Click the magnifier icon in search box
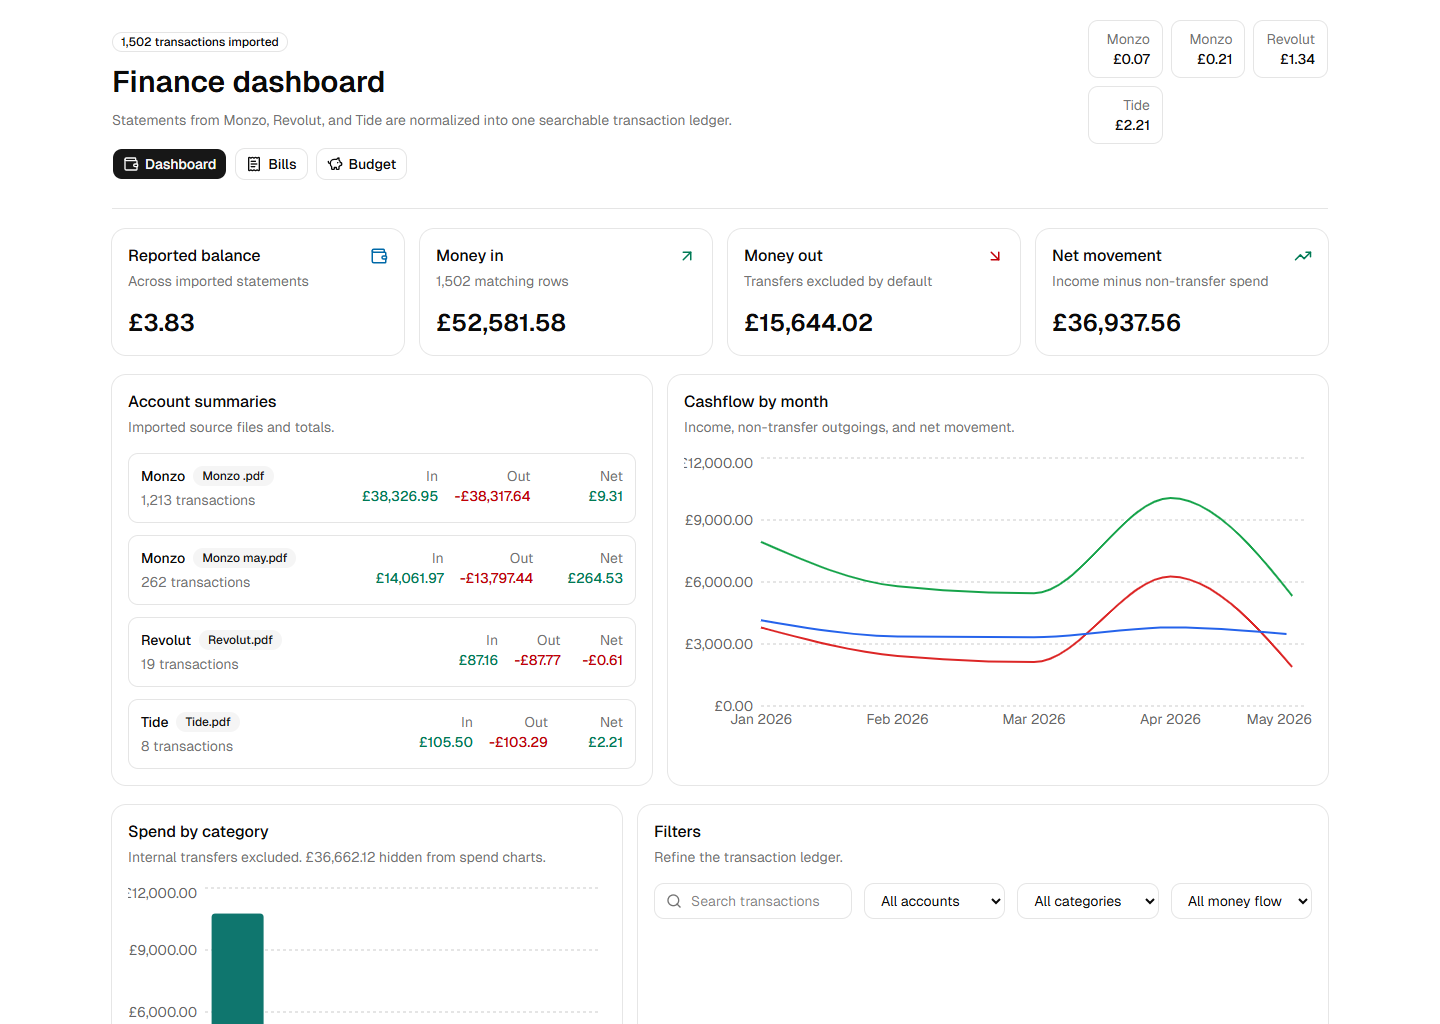Screen dimensions: 1440x1024 674,901
